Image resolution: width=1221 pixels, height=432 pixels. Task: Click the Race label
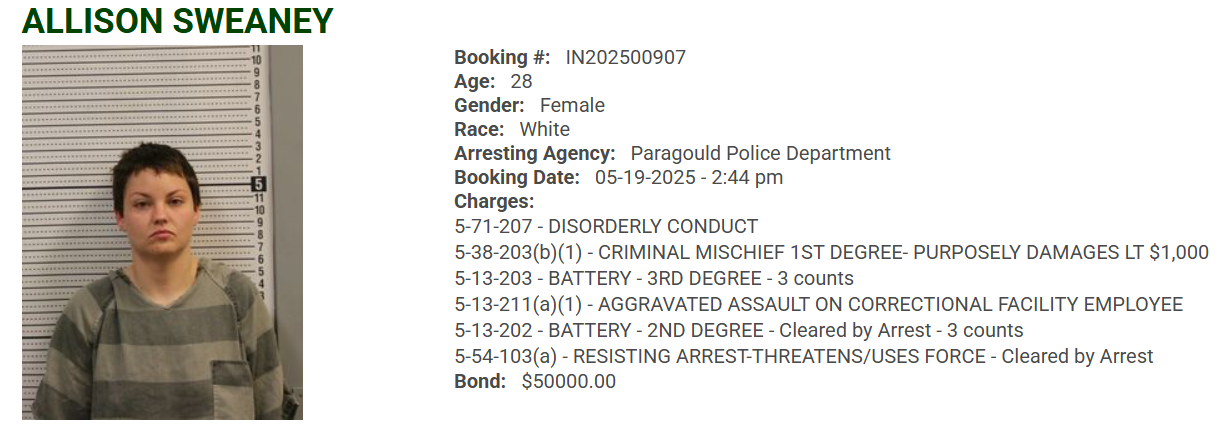click(479, 129)
